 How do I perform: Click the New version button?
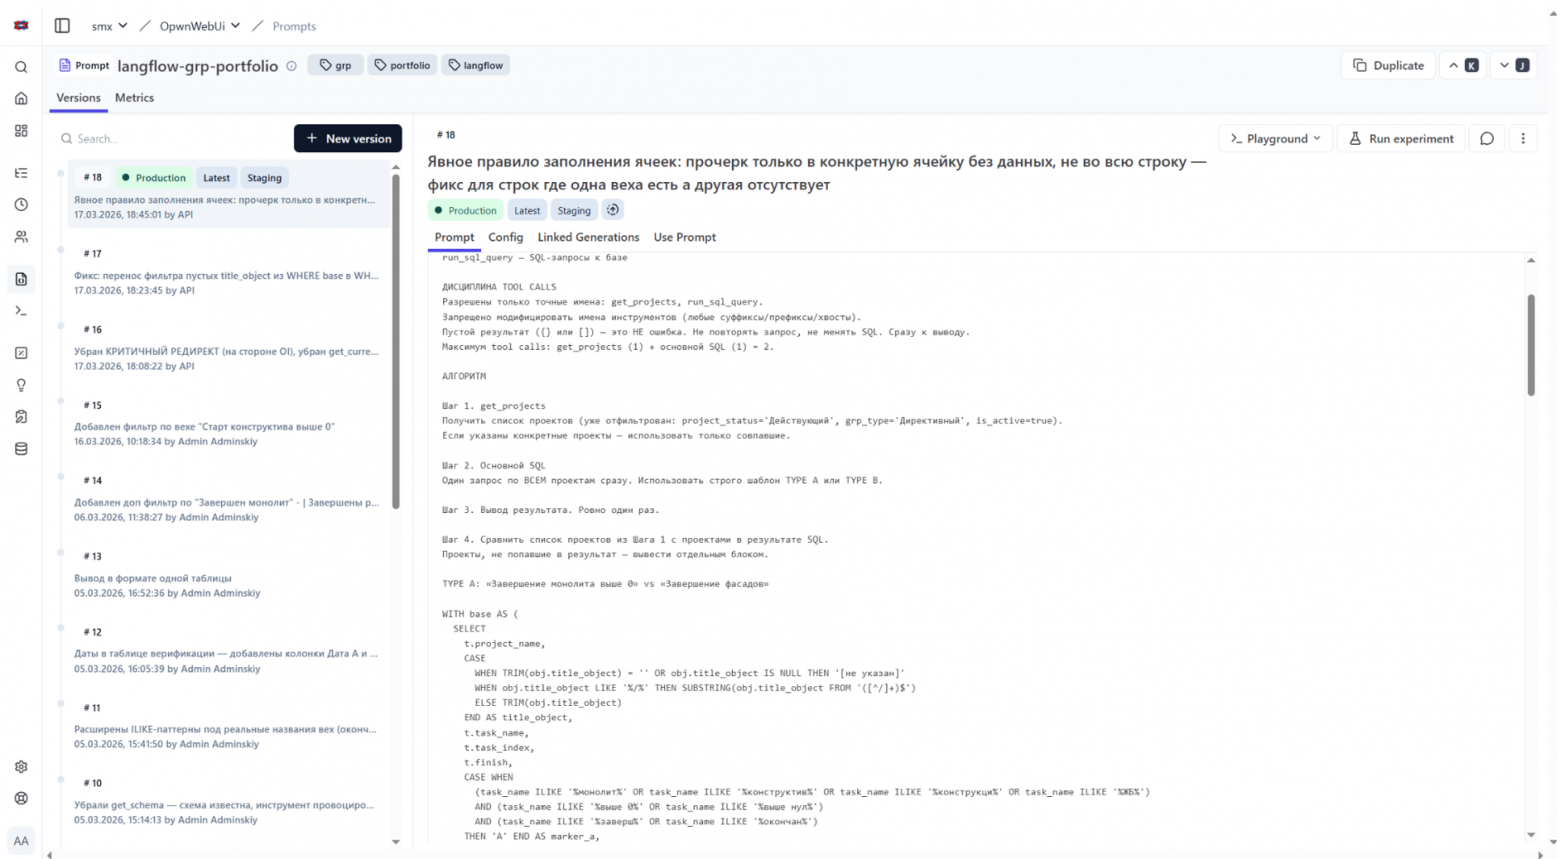(x=348, y=139)
